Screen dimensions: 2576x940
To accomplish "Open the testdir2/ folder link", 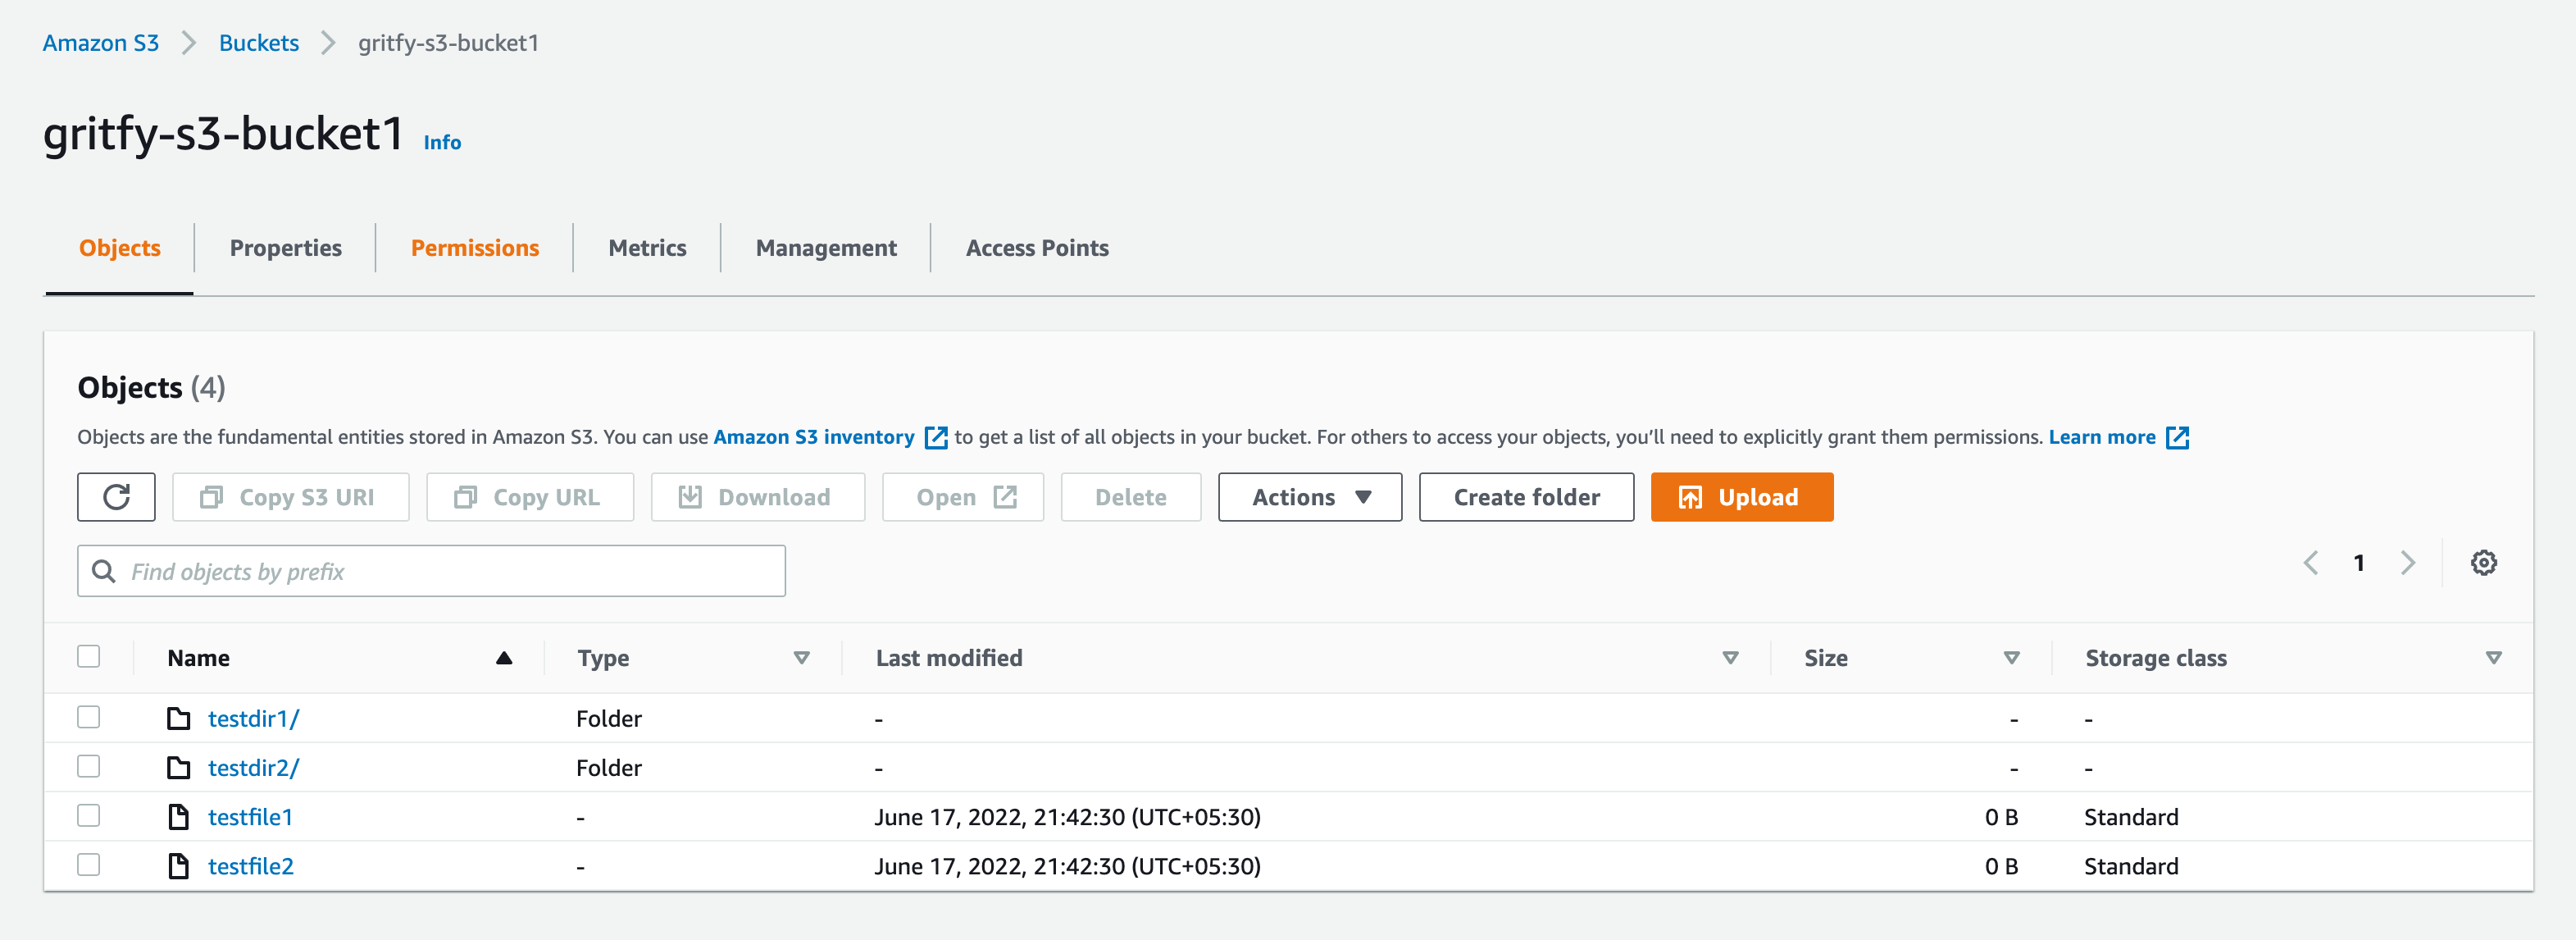I will pyautogui.click(x=253, y=768).
